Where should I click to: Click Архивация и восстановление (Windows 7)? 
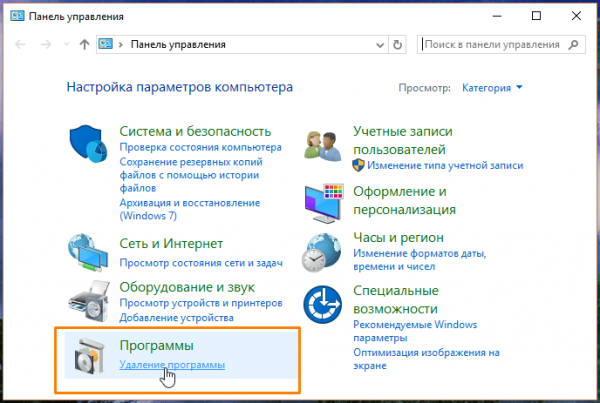(190, 209)
